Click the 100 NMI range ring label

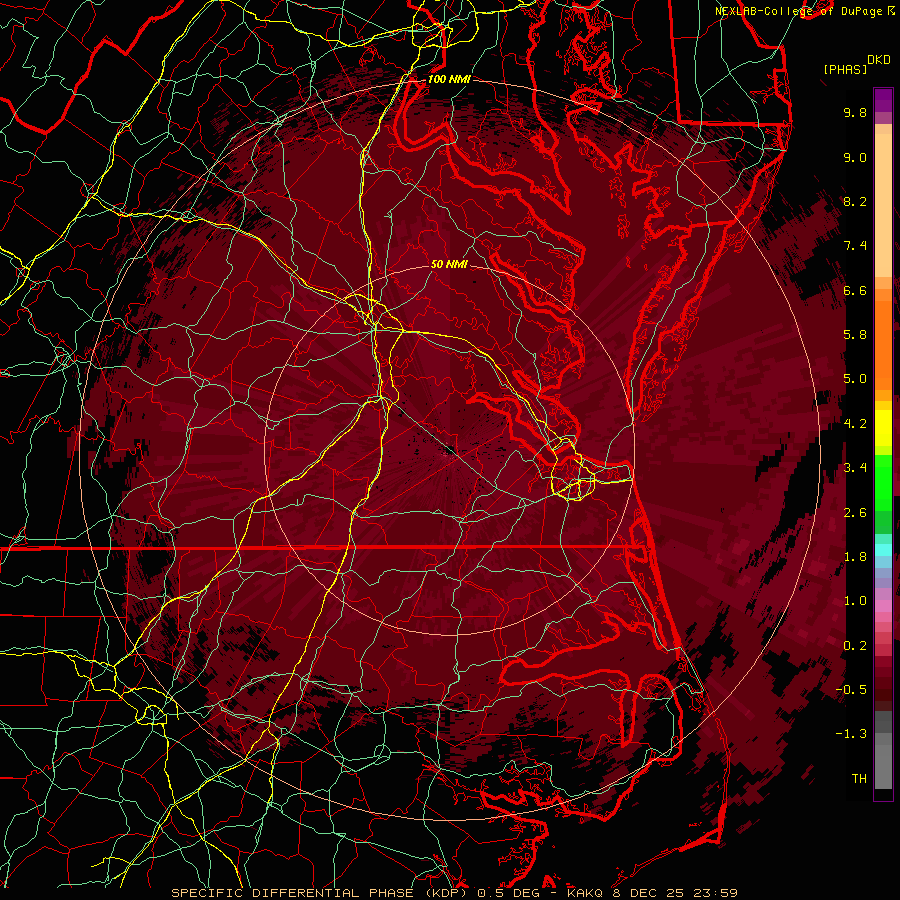coord(449,79)
